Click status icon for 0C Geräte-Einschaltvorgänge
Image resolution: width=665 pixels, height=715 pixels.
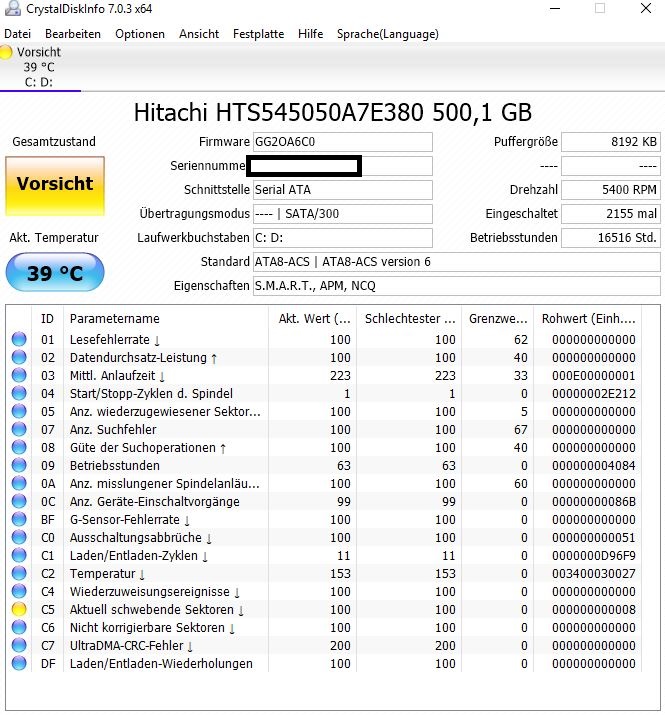(x=19, y=501)
